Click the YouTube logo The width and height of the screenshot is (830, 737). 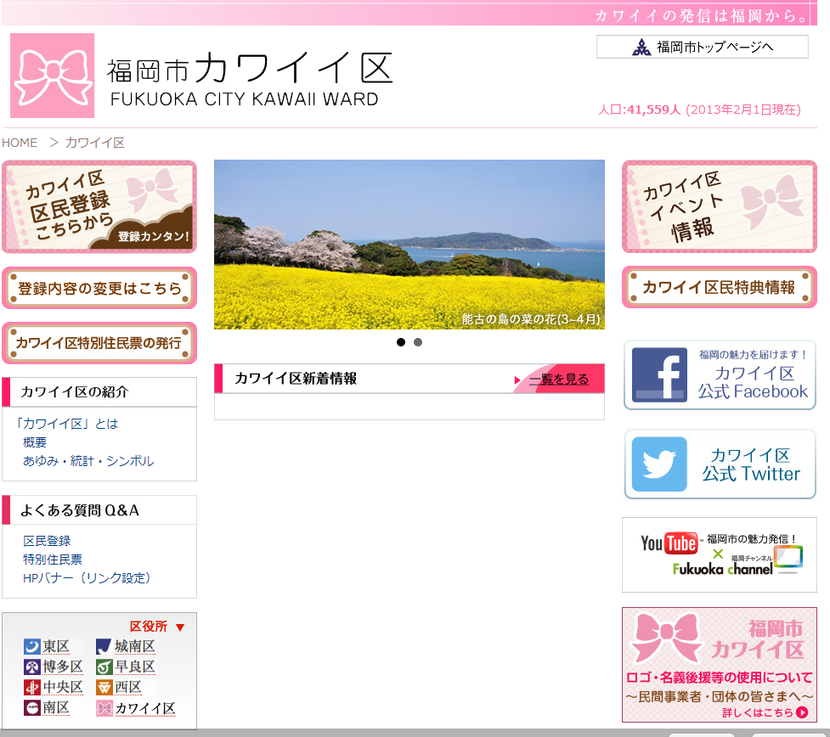pos(669,543)
